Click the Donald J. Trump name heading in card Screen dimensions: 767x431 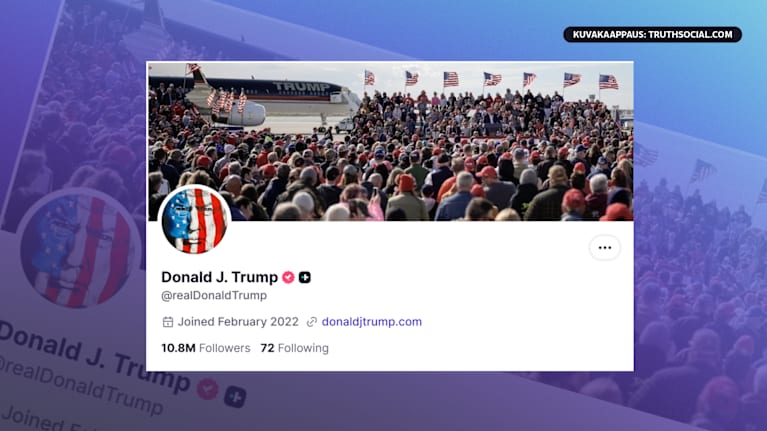coord(220,277)
